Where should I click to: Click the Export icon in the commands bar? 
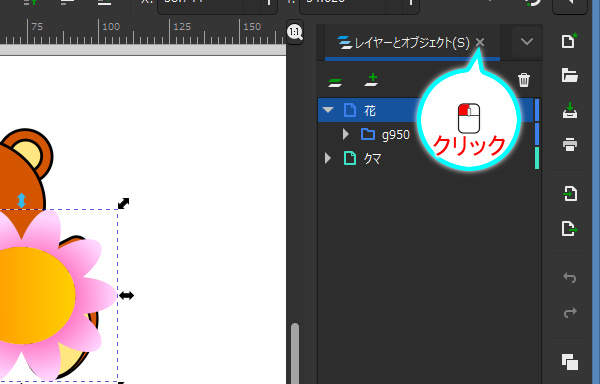coord(570,228)
